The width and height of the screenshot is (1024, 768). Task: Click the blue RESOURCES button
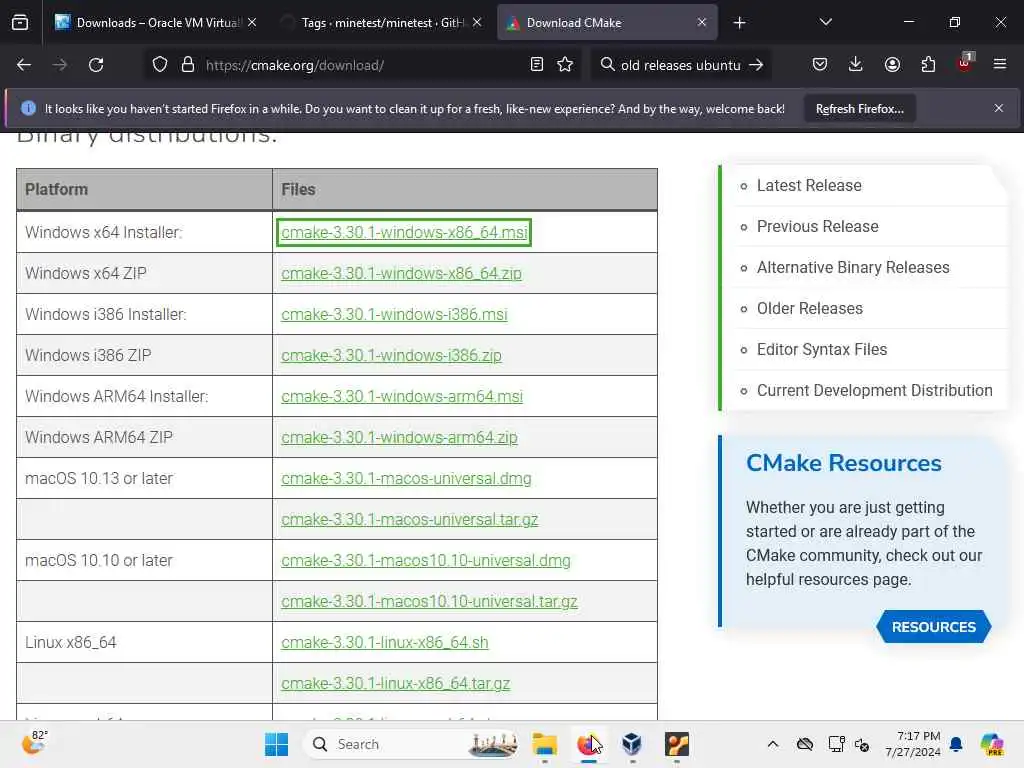click(x=933, y=627)
